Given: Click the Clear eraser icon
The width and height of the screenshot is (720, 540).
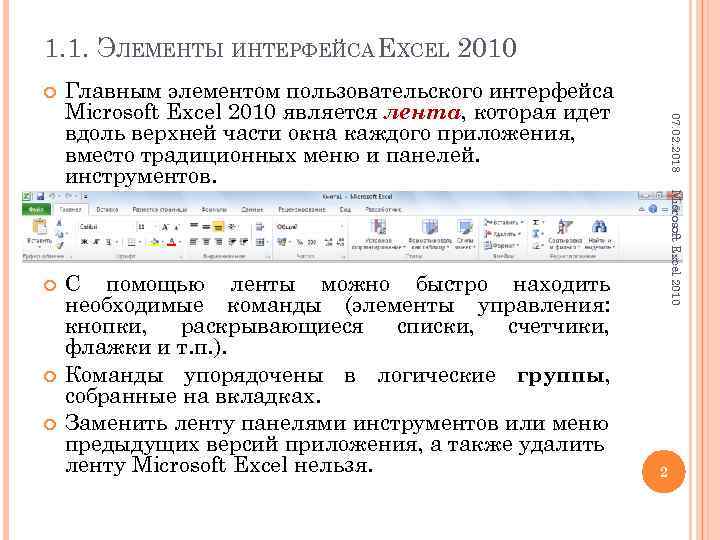Looking at the screenshot, I should (x=537, y=246).
